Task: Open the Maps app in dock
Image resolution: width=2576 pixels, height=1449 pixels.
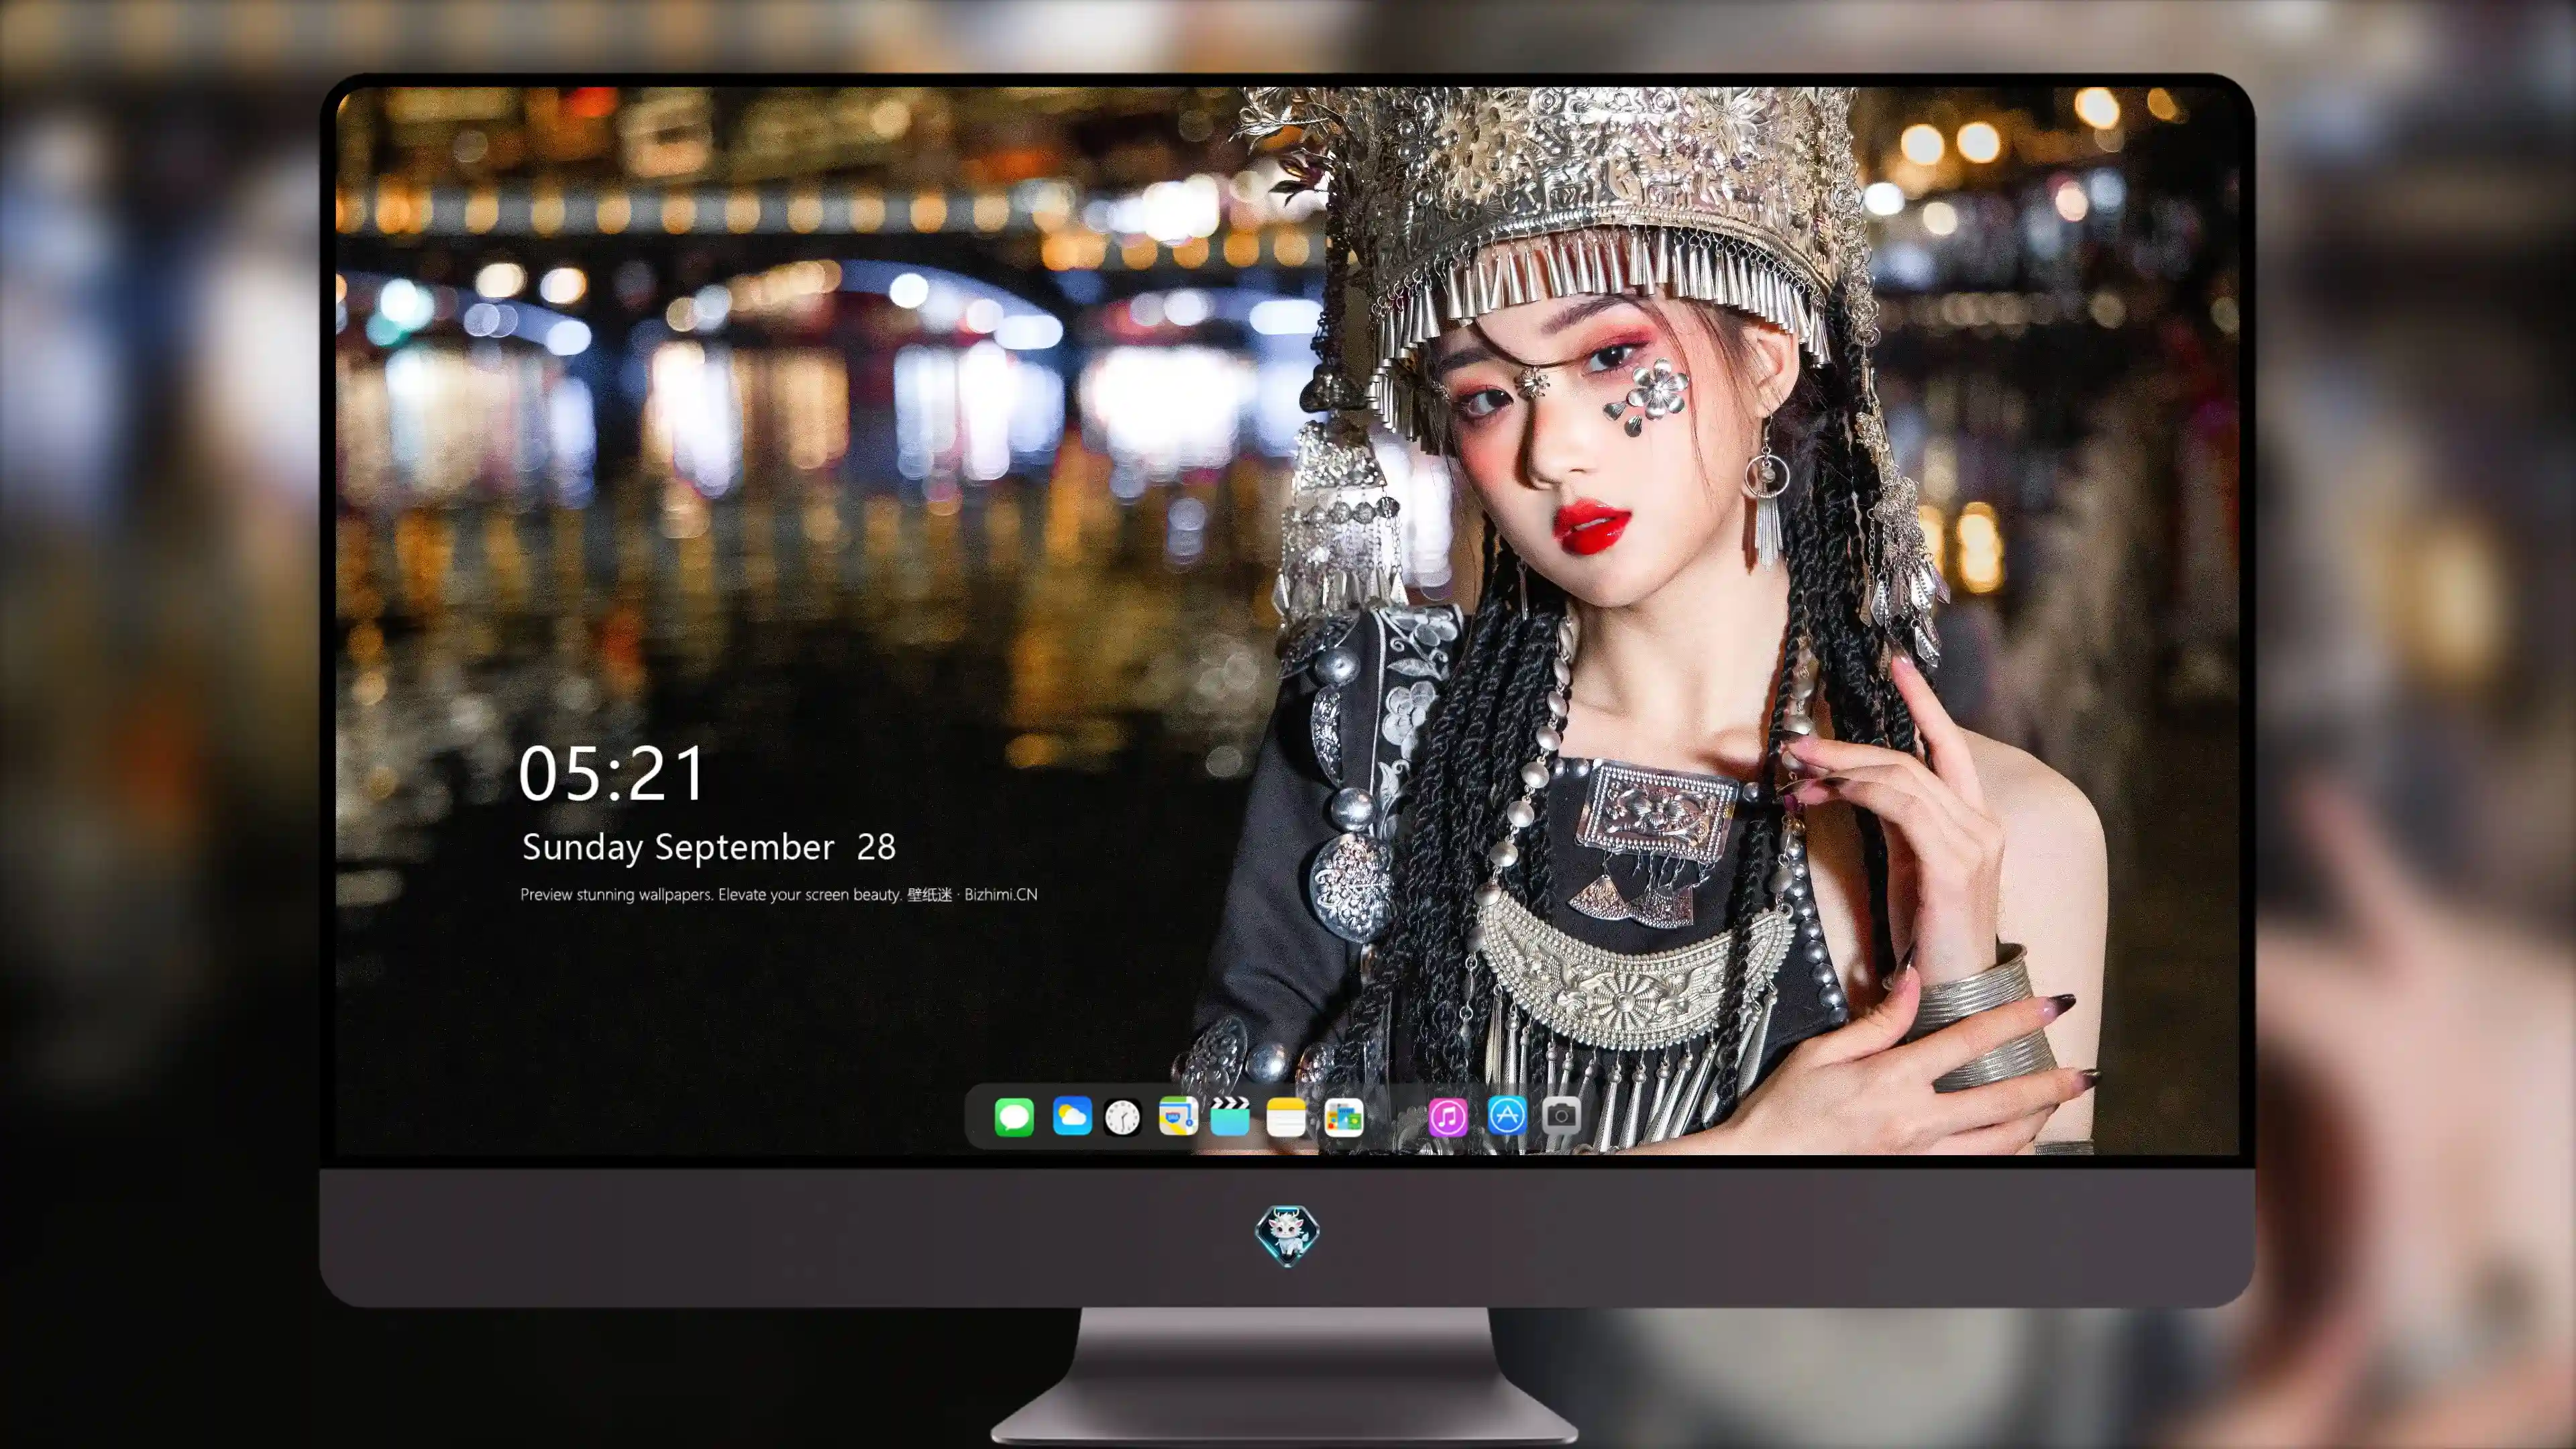Action: click(x=1178, y=1116)
